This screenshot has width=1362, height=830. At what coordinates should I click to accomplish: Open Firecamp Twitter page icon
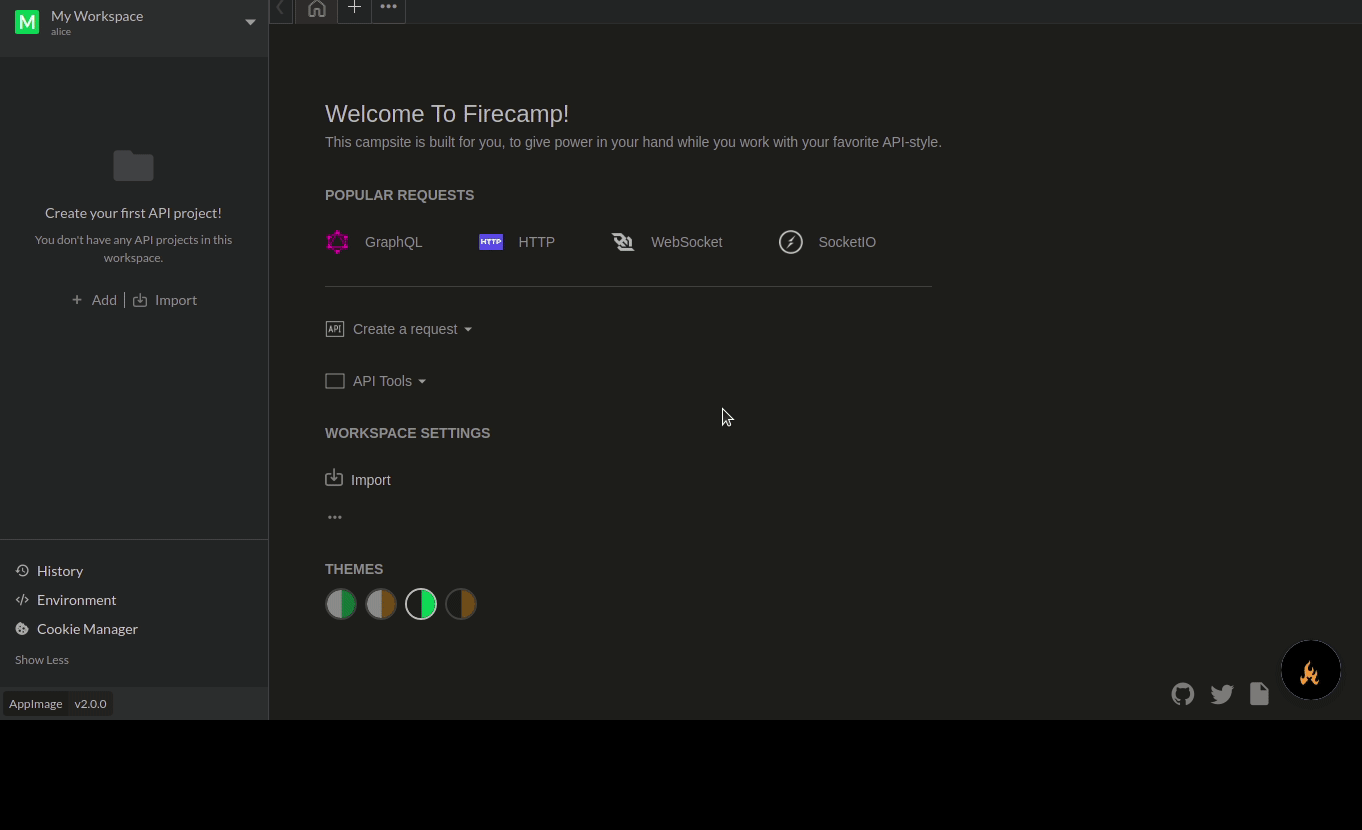tap(1222, 694)
